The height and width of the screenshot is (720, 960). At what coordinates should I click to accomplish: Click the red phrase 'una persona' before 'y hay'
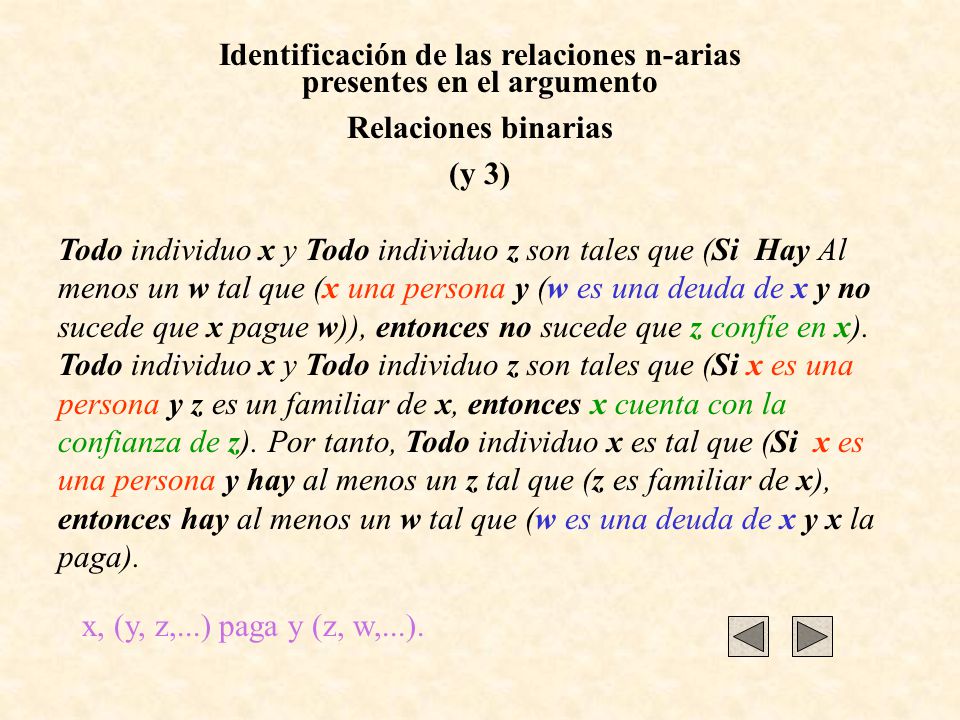136,481
